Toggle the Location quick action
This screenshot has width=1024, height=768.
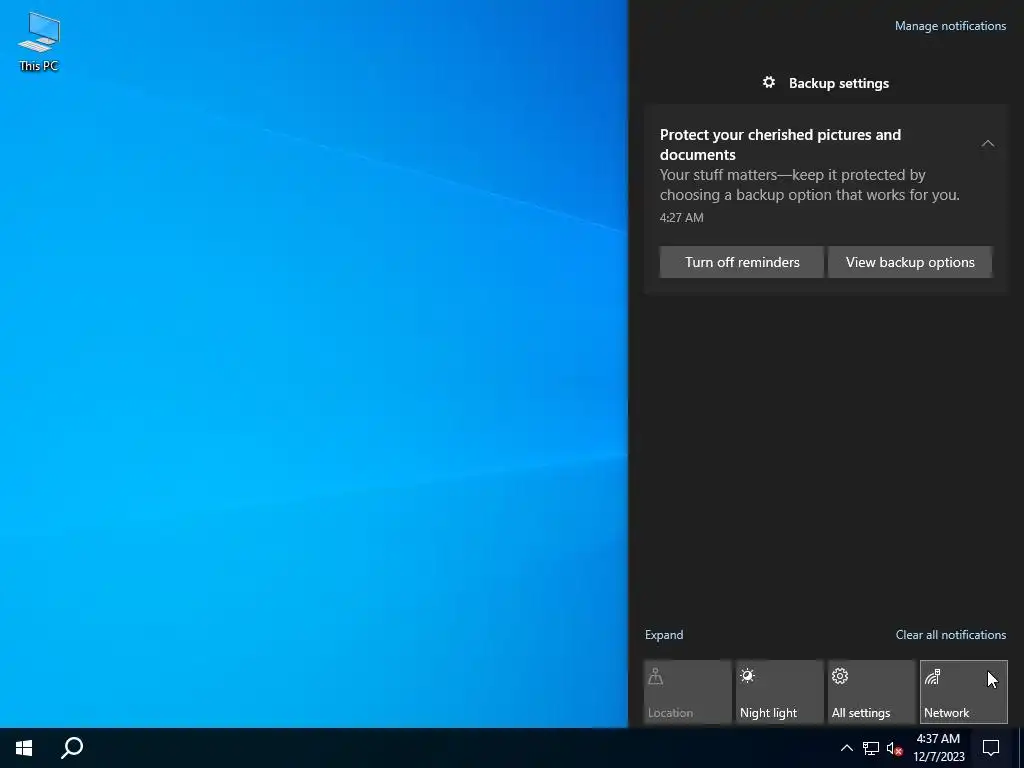687,692
